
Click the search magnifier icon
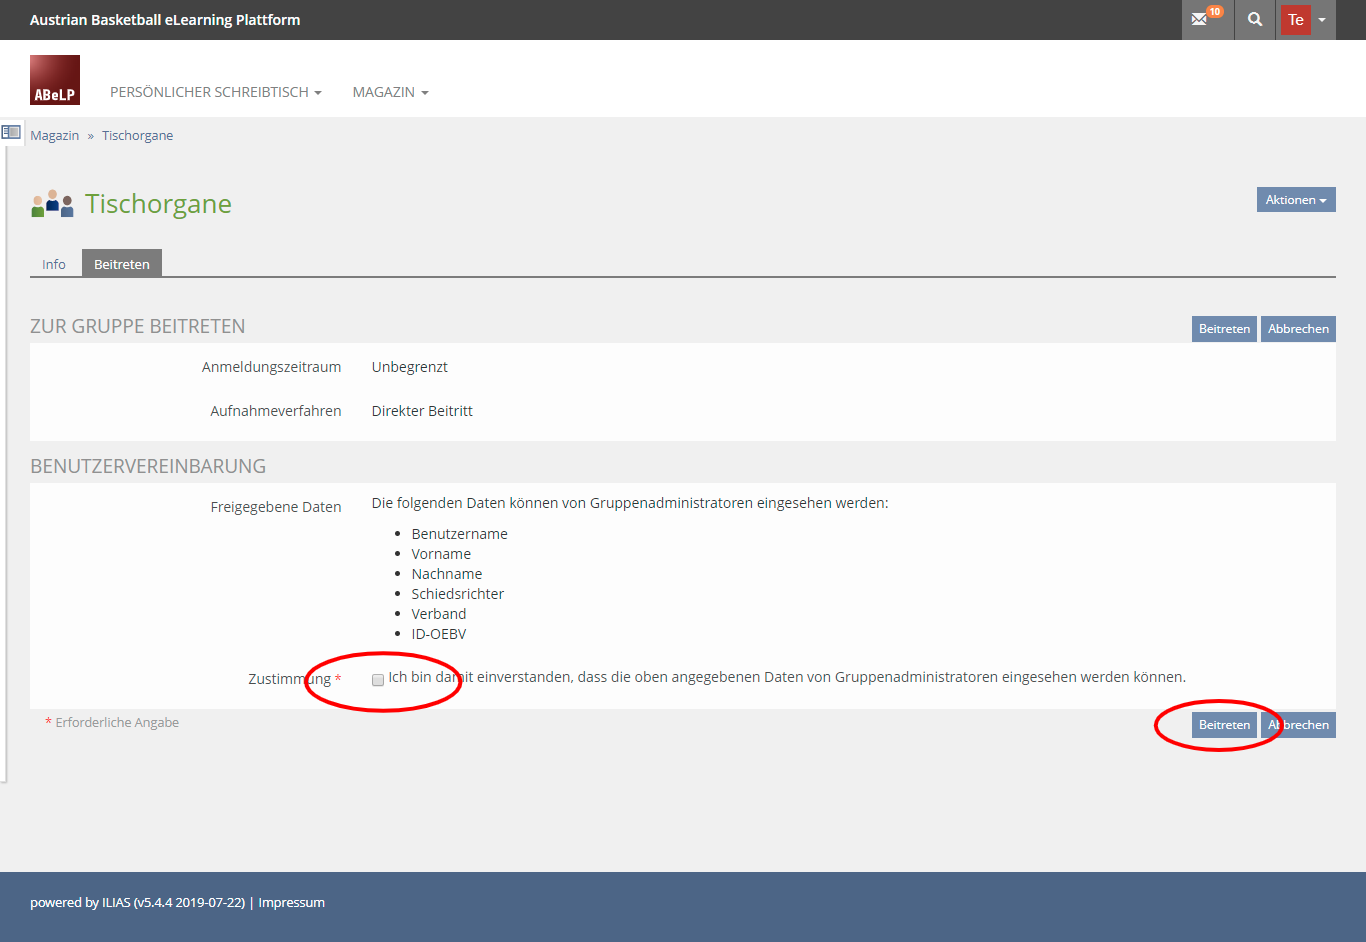tap(1255, 20)
